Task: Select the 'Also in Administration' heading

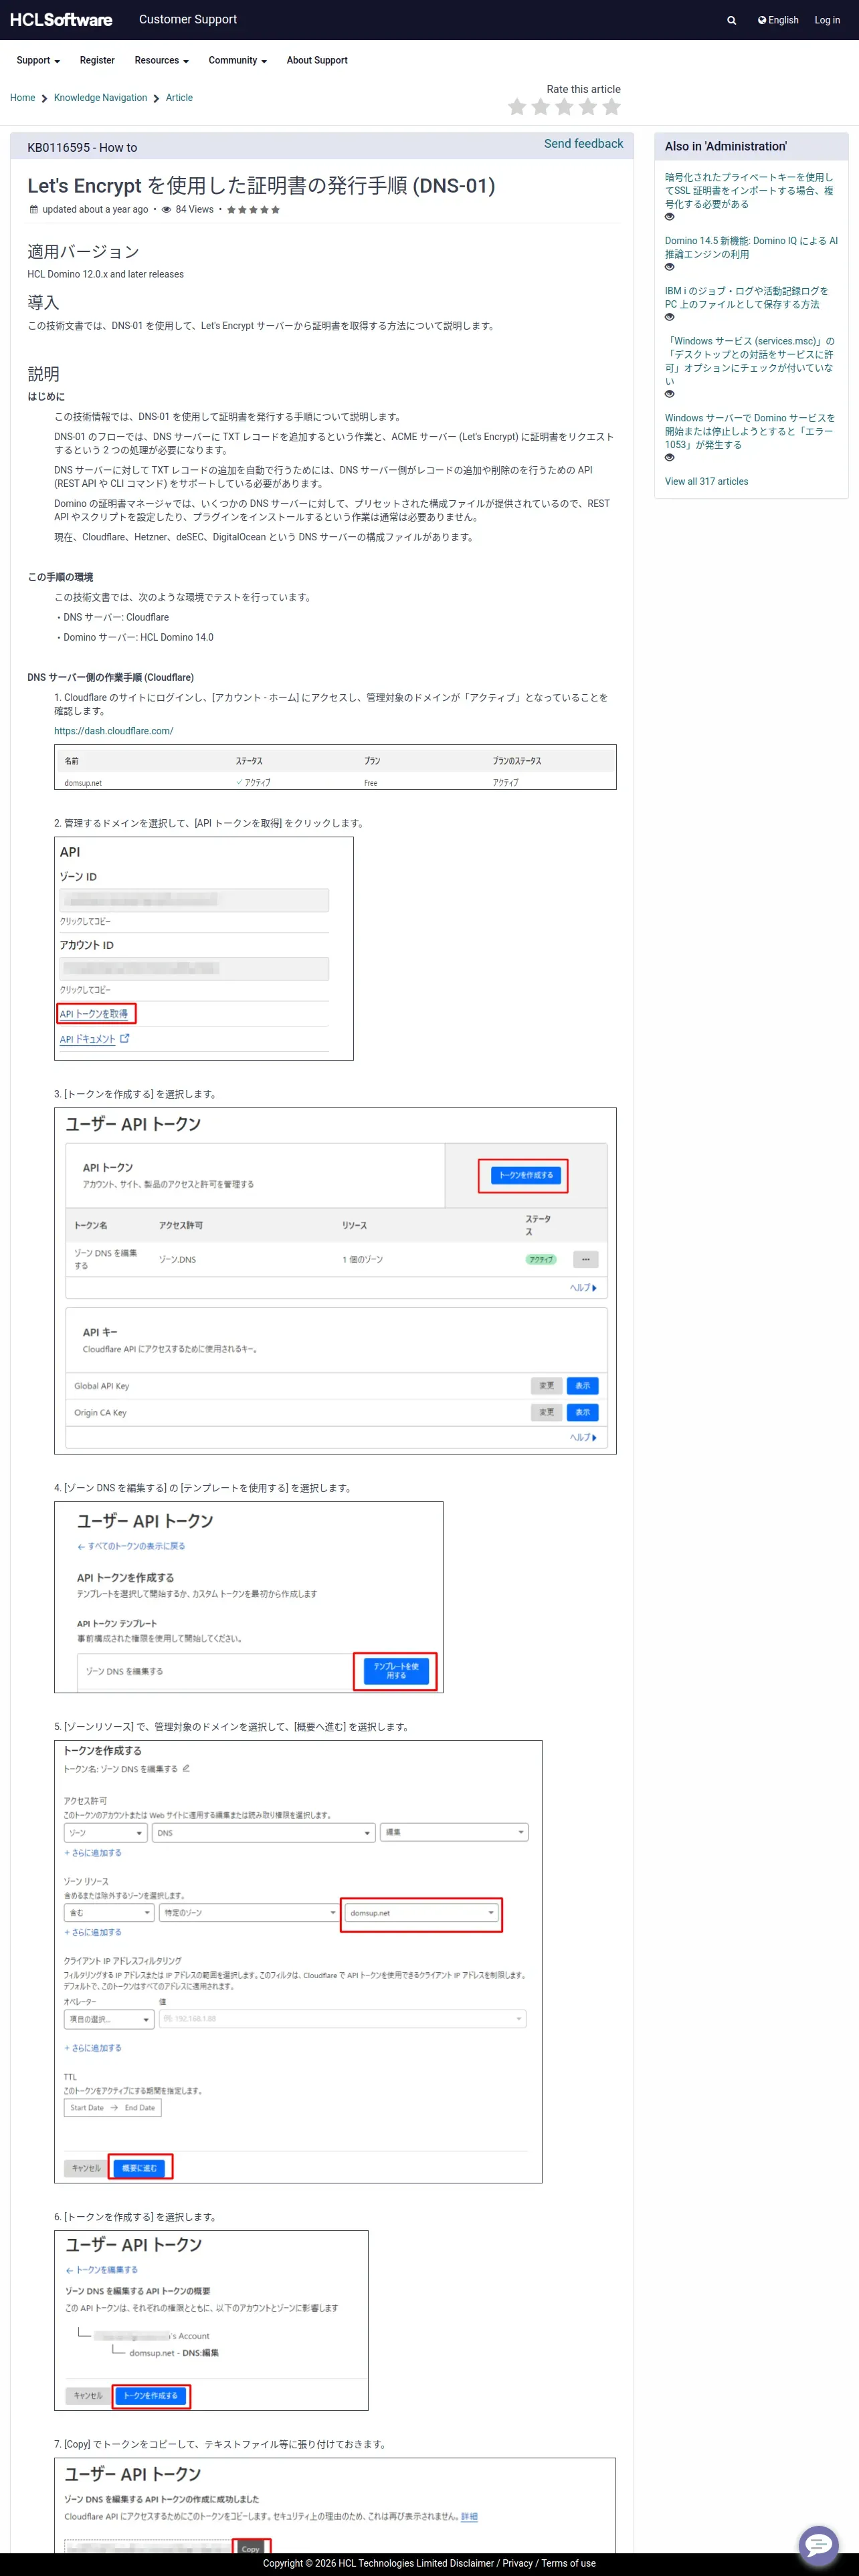Action: [726, 146]
